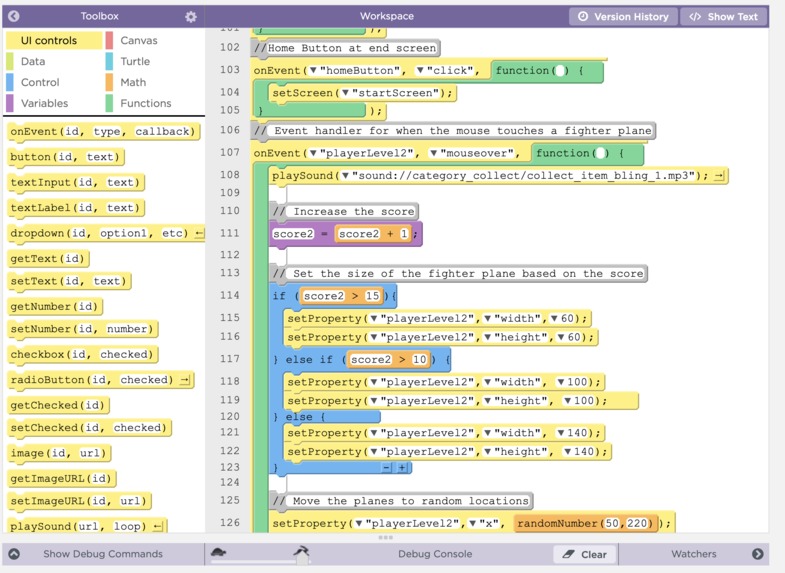Screen dimensions: 785x573
Task: Open "homeButton" id dropdown on line 103
Action: click(x=313, y=71)
